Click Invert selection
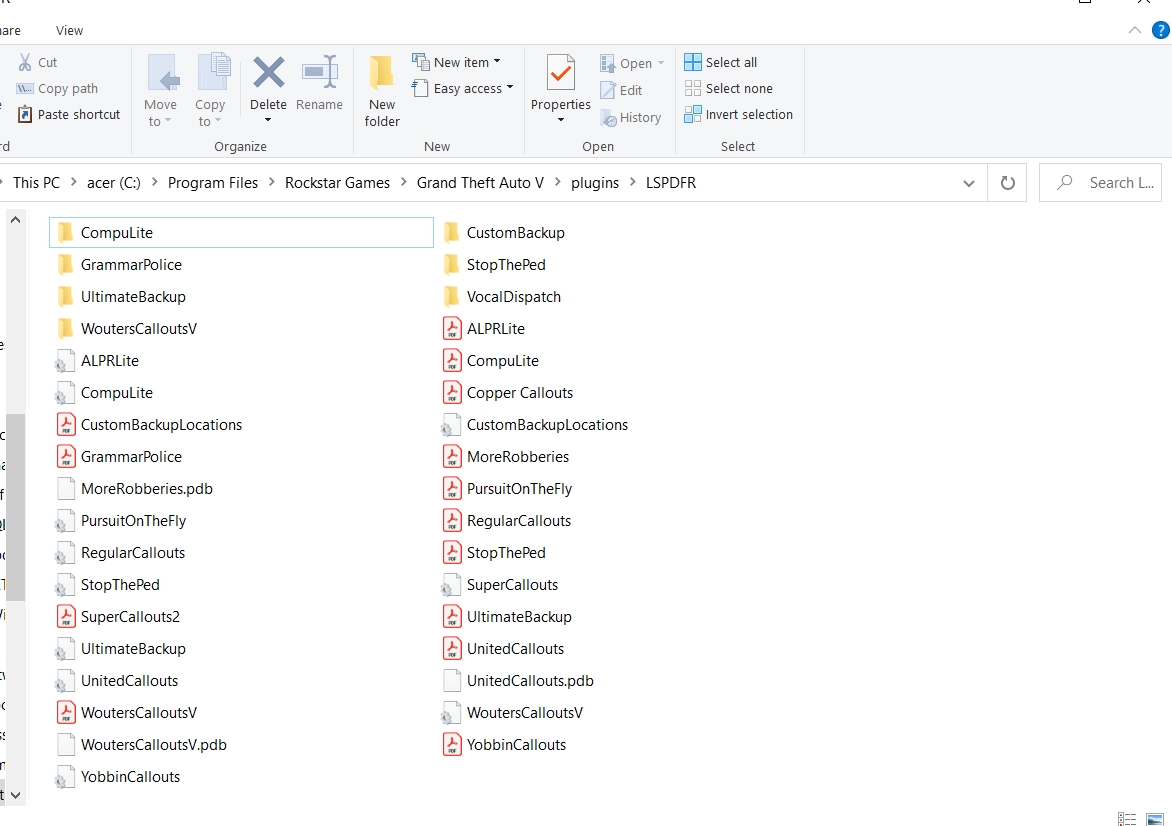The height and width of the screenshot is (826, 1172). (738, 114)
